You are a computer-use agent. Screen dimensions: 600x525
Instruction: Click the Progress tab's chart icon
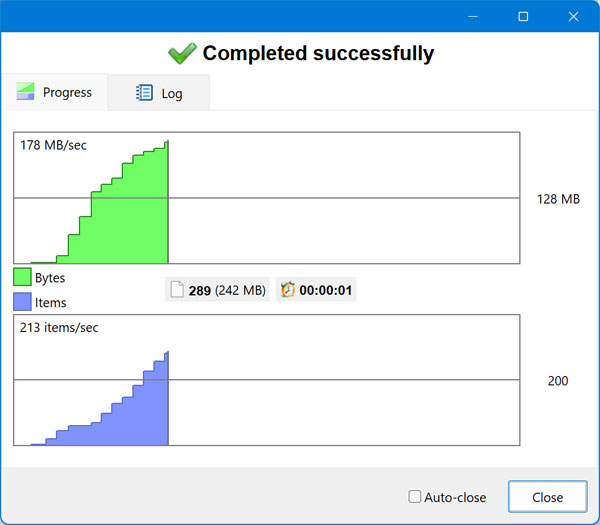[x=26, y=93]
